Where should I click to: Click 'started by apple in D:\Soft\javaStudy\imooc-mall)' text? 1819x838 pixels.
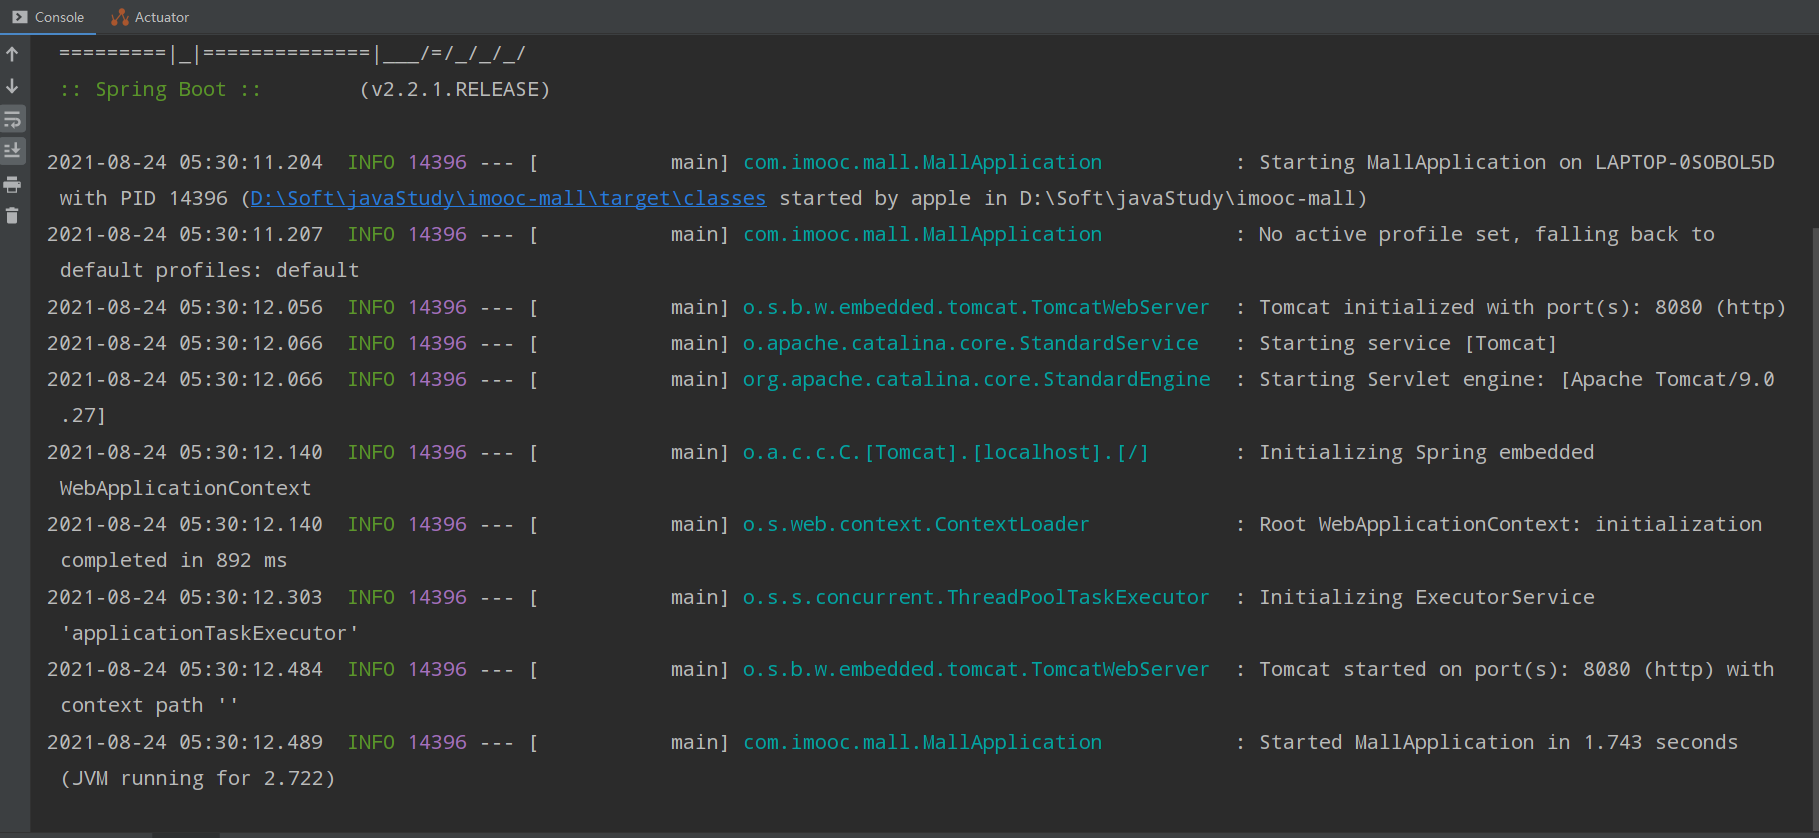[1073, 198]
